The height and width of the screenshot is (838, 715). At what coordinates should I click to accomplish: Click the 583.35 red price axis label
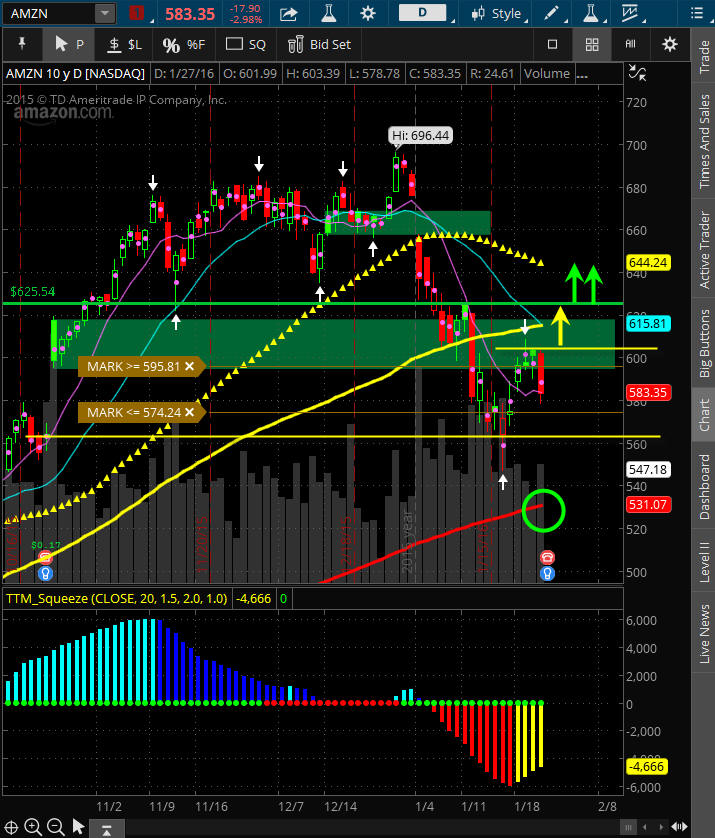click(x=648, y=393)
